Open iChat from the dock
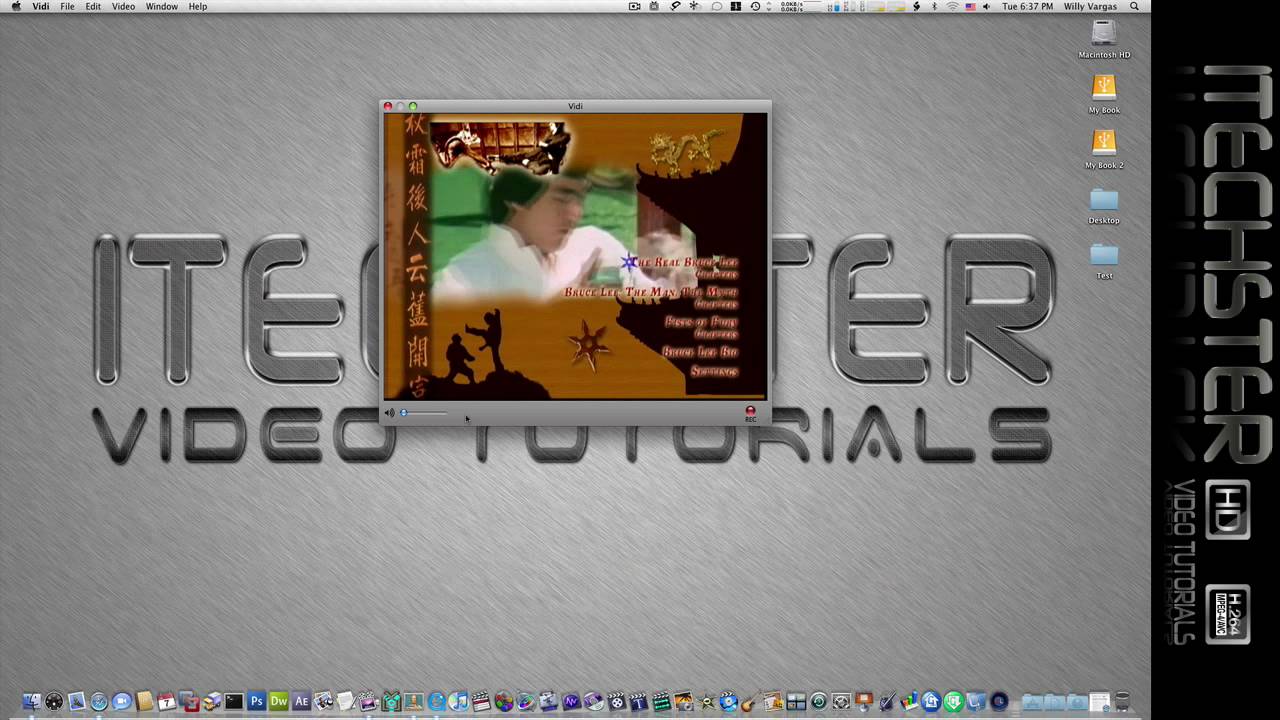The height and width of the screenshot is (720, 1280). click(x=122, y=702)
